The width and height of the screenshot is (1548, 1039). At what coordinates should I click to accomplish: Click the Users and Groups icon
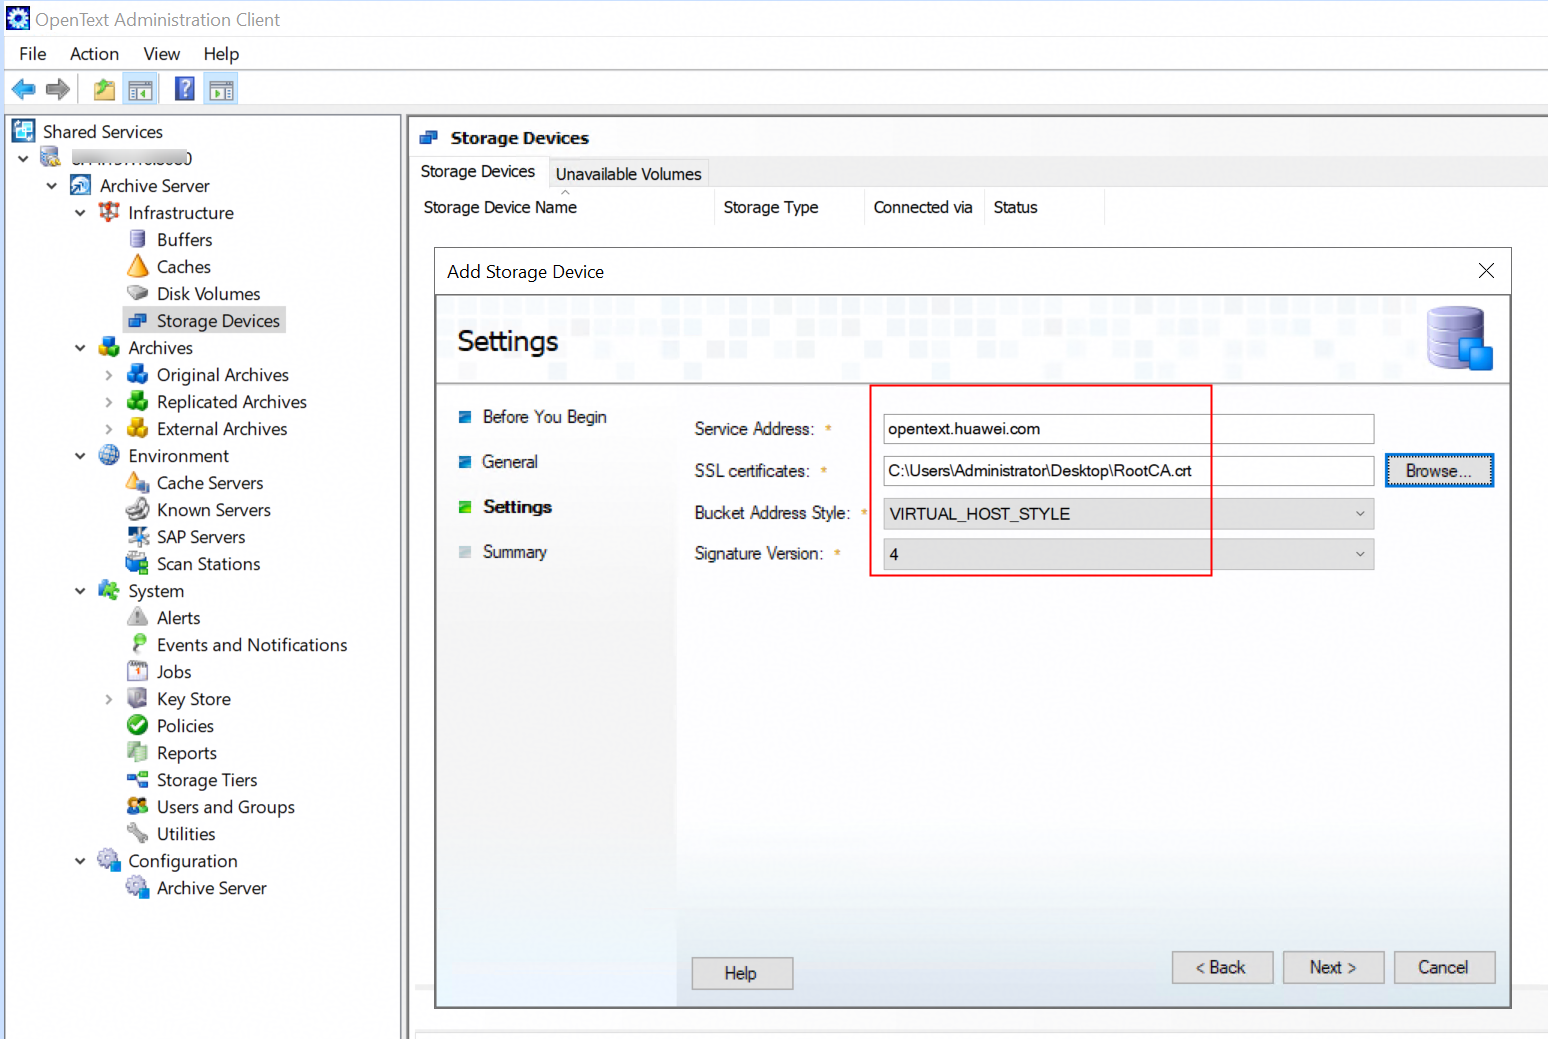pos(138,806)
